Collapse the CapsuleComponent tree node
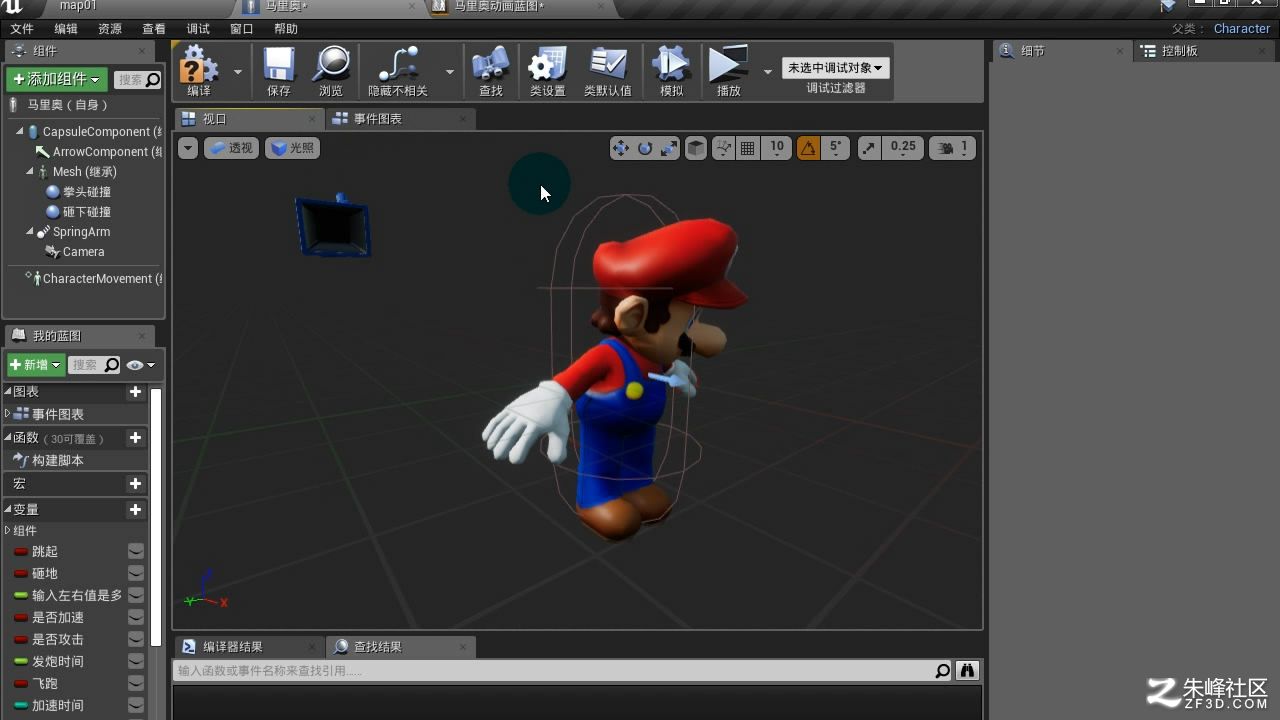Image resolution: width=1280 pixels, height=720 pixels. pos(20,132)
